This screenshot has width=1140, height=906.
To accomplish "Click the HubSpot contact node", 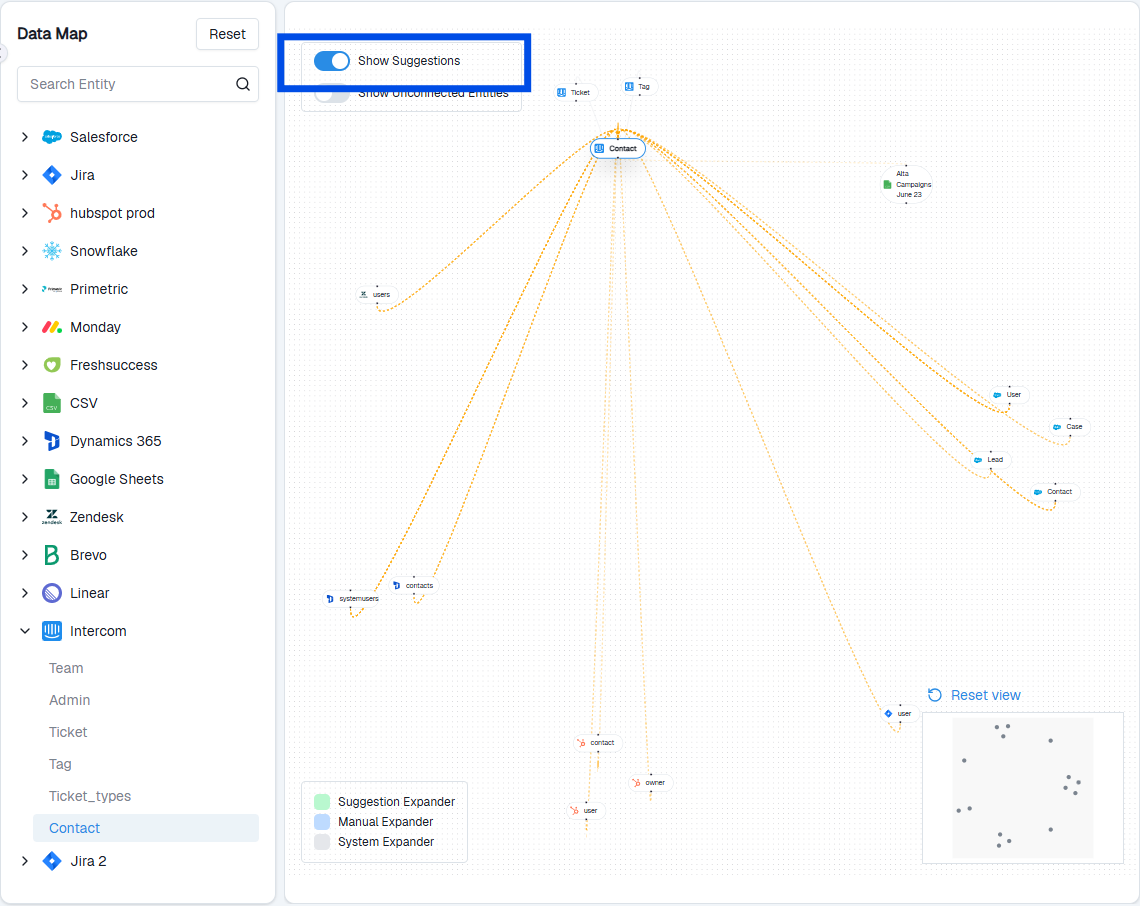I will pyautogui.click(x=597, y=742).
